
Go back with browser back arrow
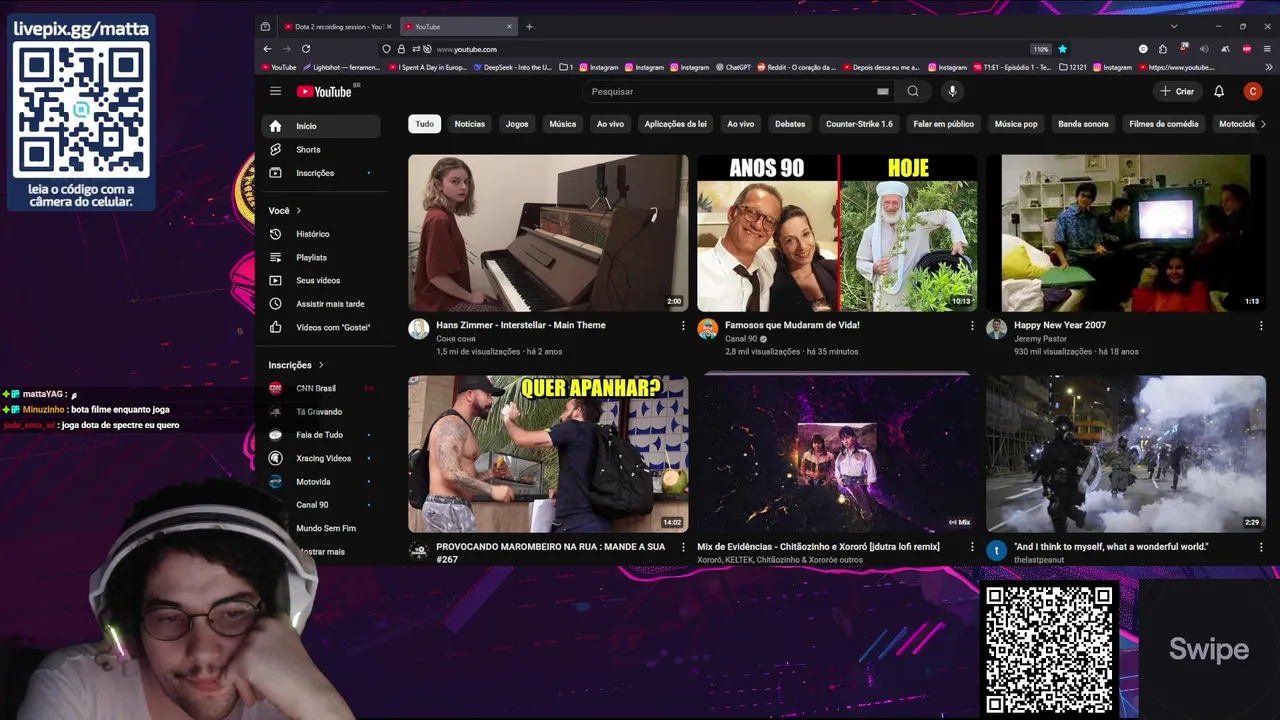point(267,49)
